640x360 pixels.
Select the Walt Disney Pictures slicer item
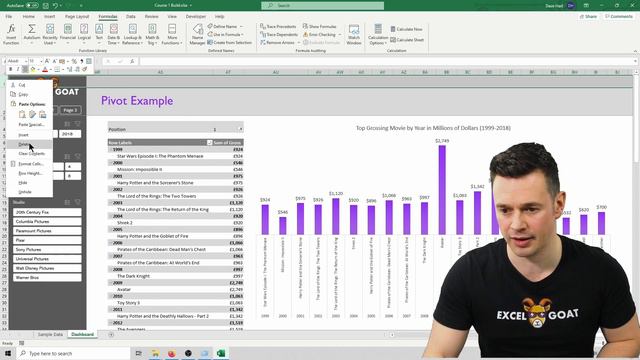pyautogui.click(x=47, y=268)
